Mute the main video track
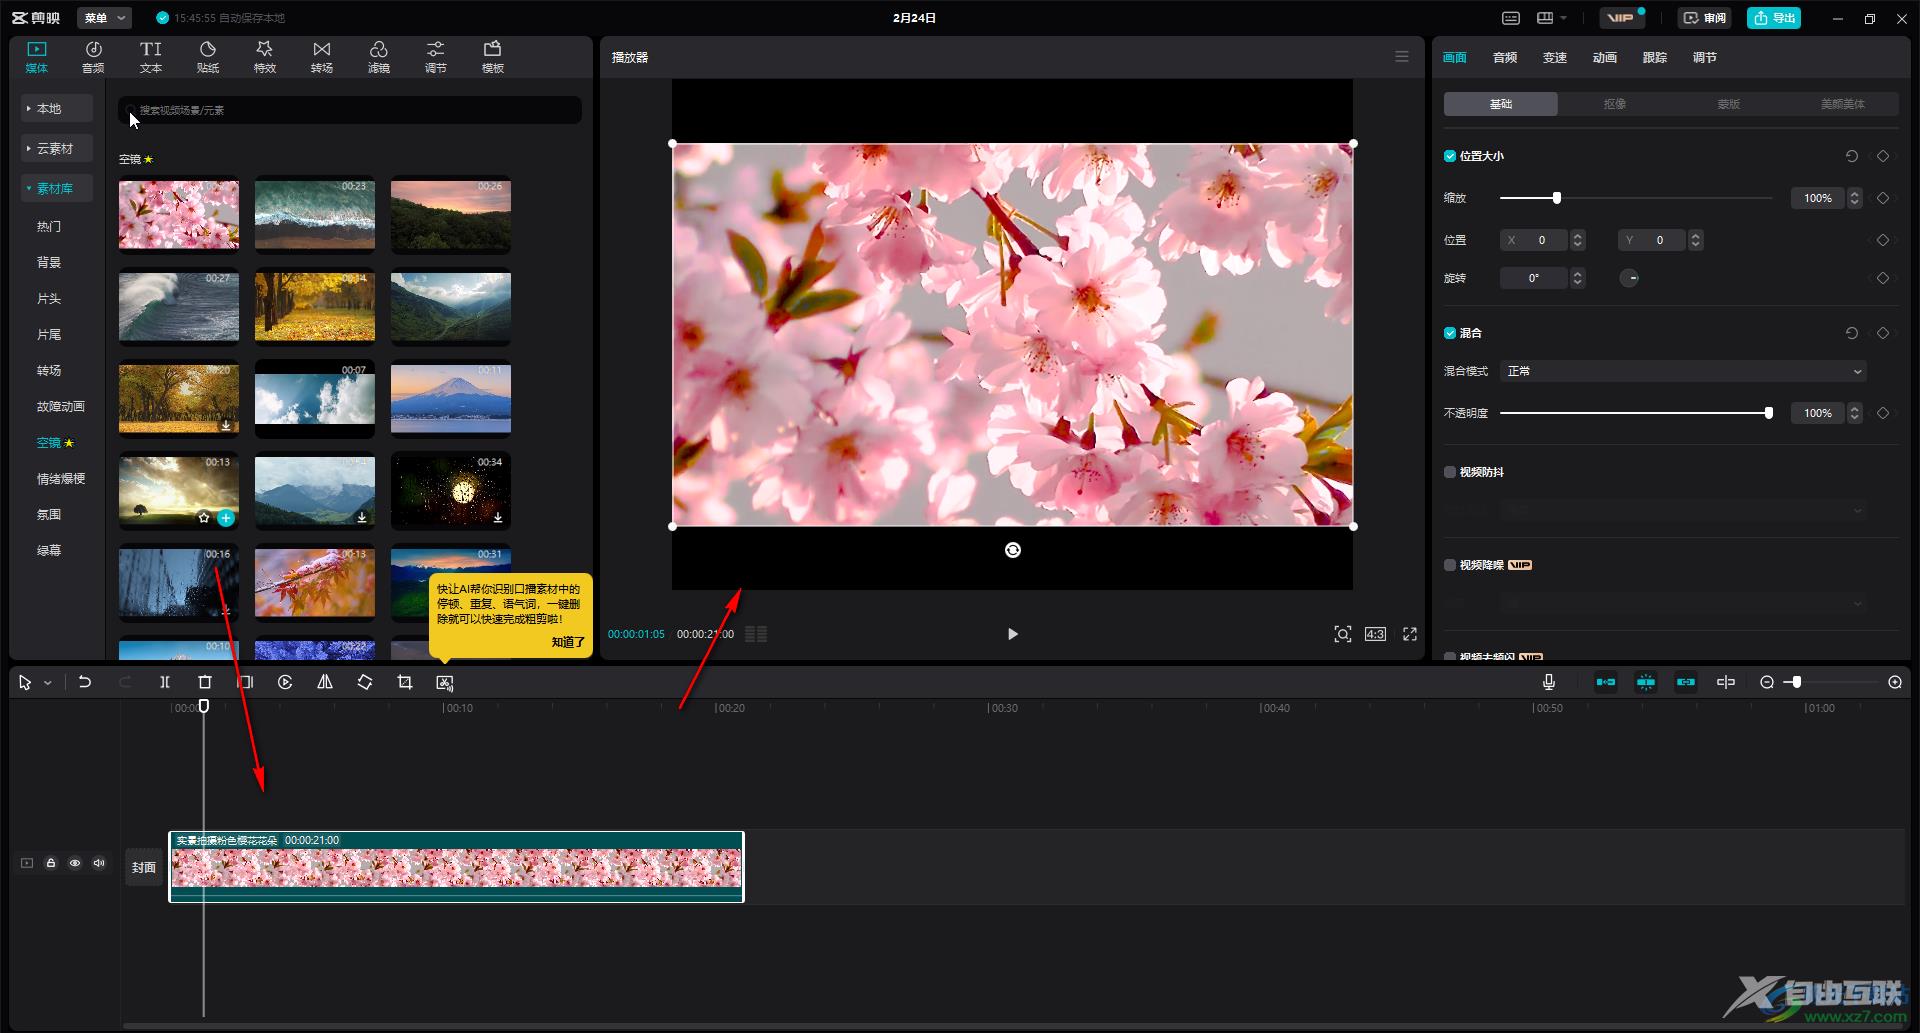The width and height of the screenshot is (1920, 1033). [99, 863]
